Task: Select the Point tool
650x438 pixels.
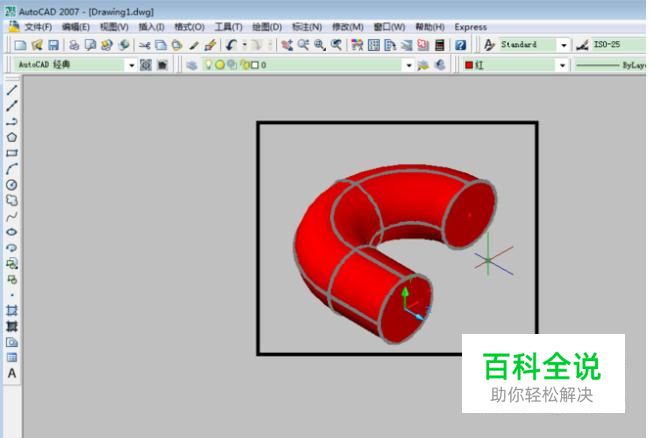Action: (x=12, y=295)
